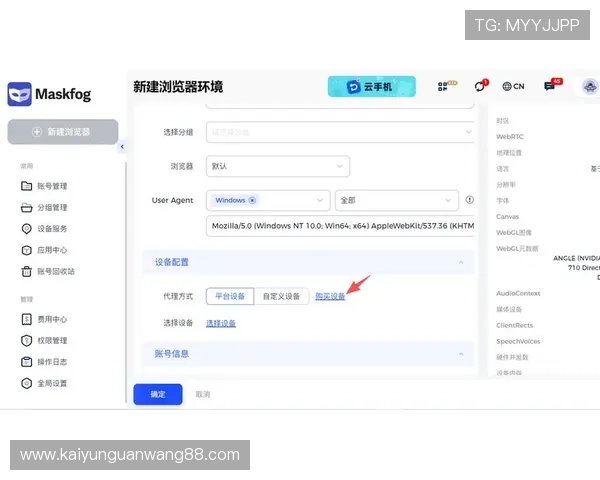
Task: Confirm with the 确定 button
Action: 158,394
